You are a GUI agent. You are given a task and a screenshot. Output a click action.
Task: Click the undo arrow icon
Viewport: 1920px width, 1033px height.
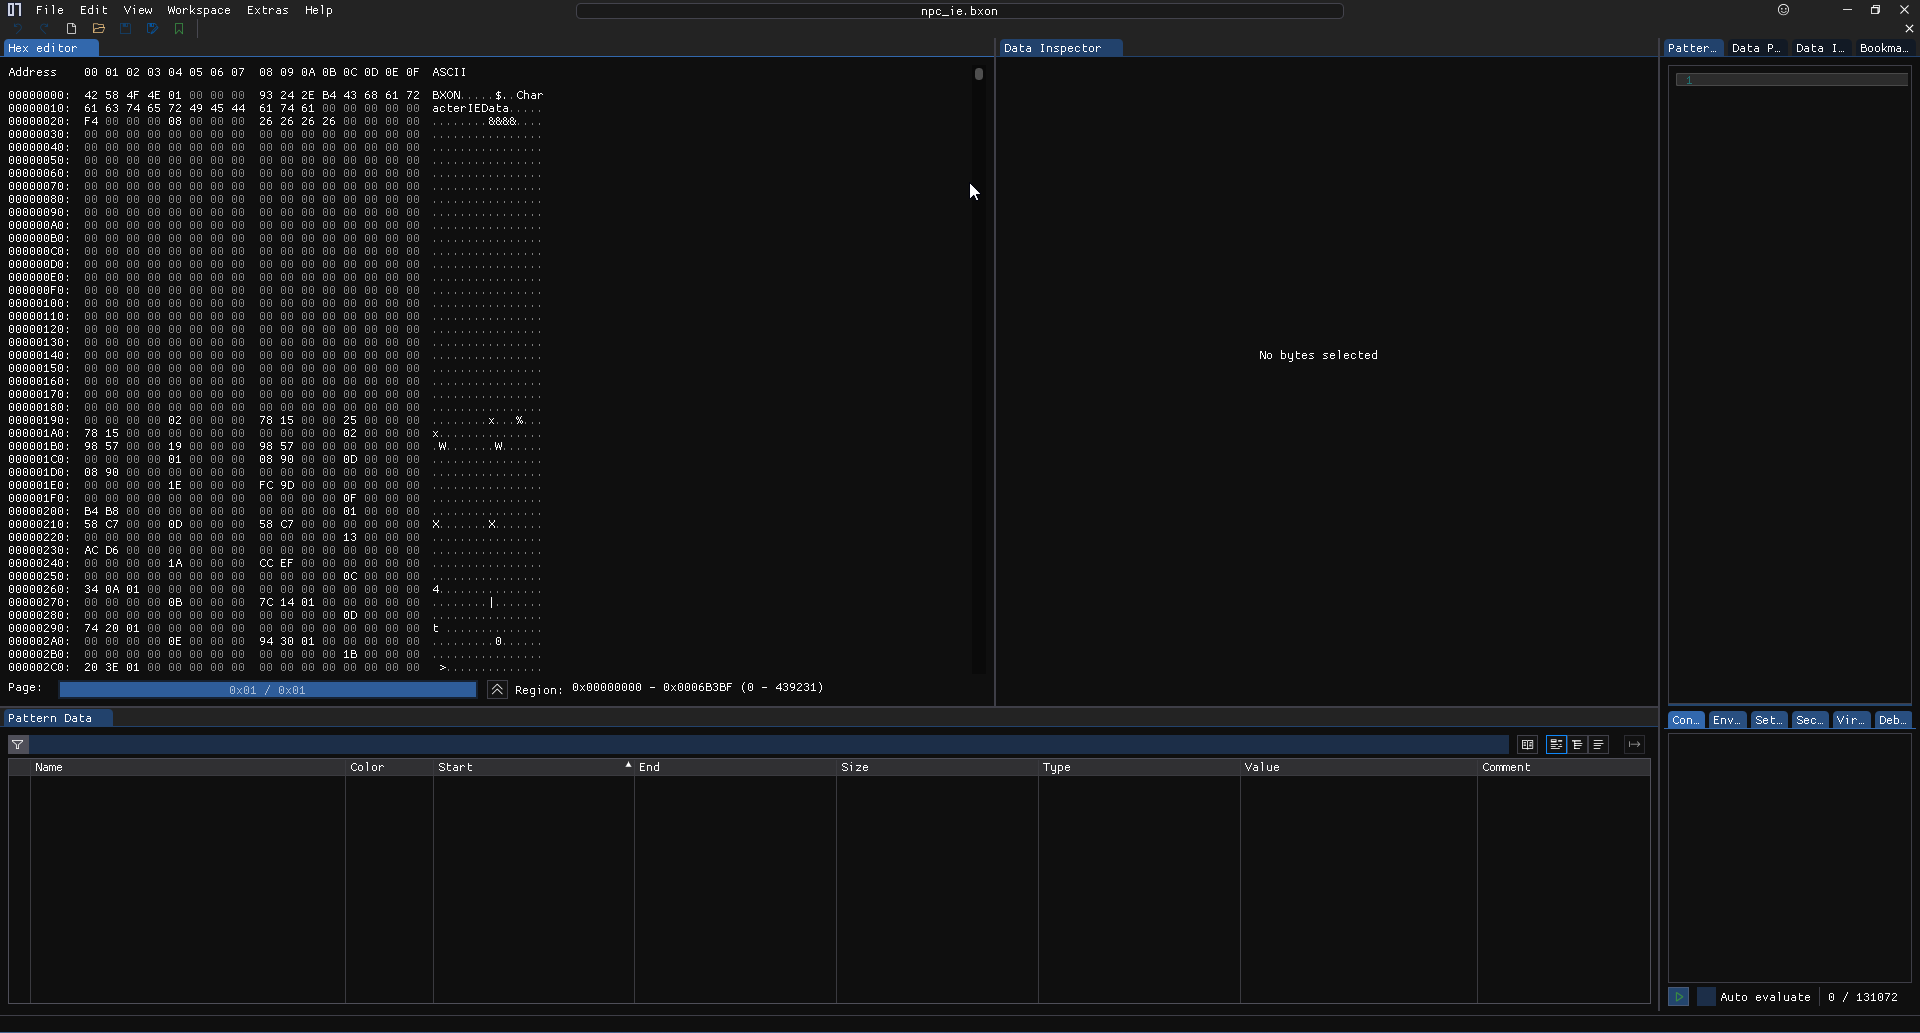pos(17,29)
